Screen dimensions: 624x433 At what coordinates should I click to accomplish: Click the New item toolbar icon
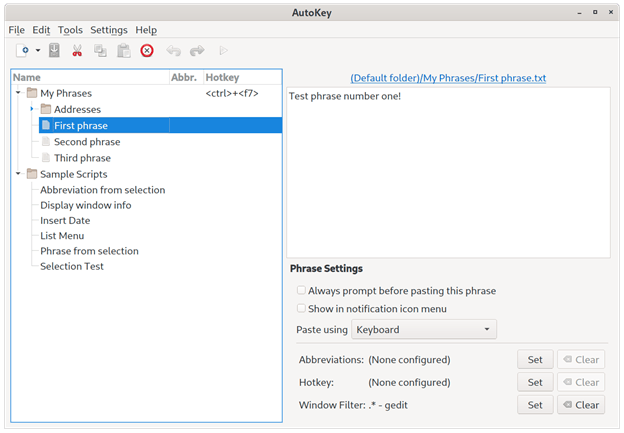click(x=23, y=50)
